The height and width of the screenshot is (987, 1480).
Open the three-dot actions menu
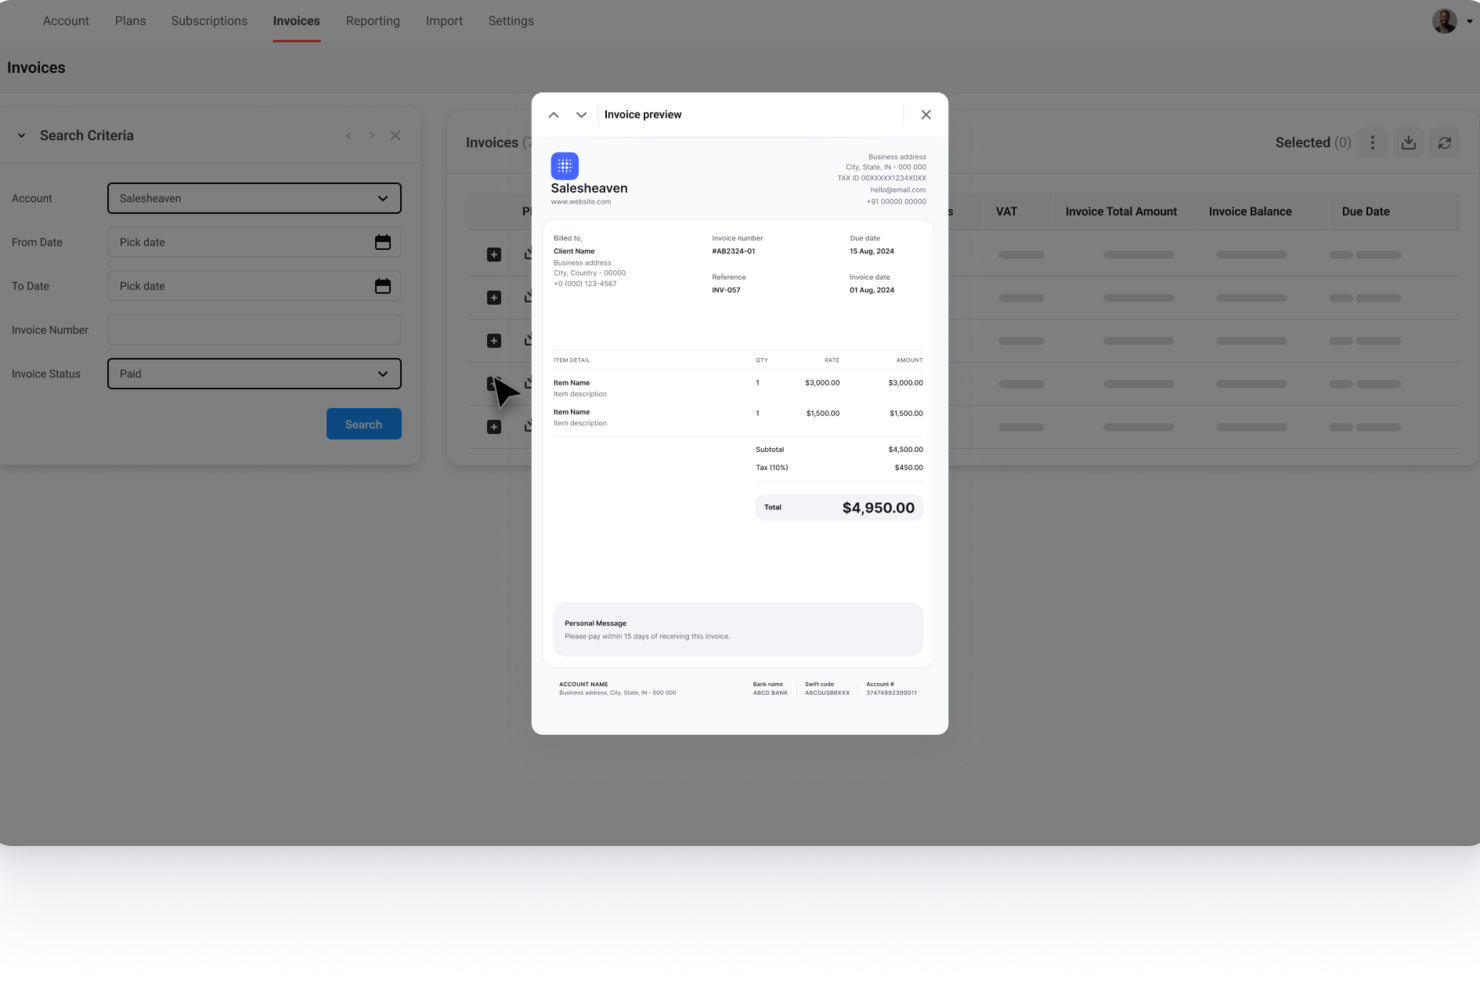(1372, 142)
